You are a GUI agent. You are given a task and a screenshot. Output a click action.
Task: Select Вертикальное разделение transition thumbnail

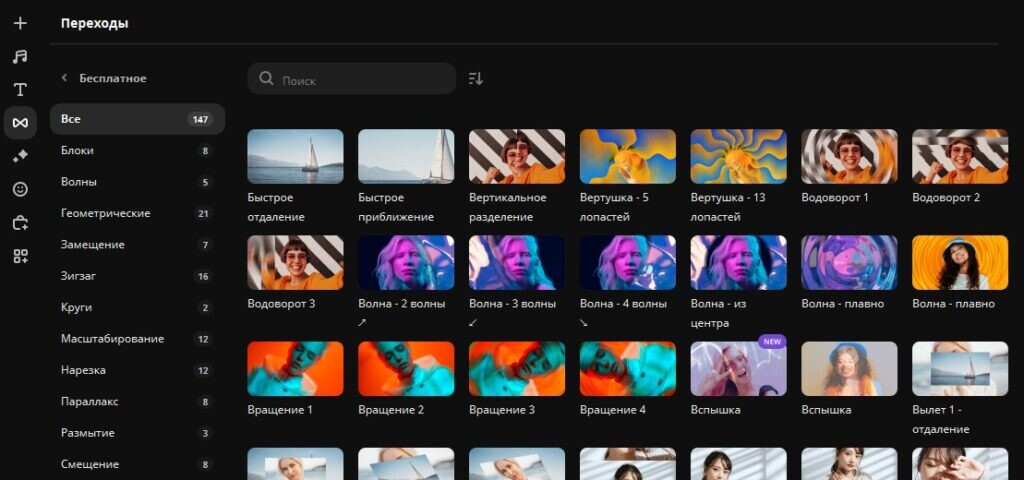(x=517, y=156)
